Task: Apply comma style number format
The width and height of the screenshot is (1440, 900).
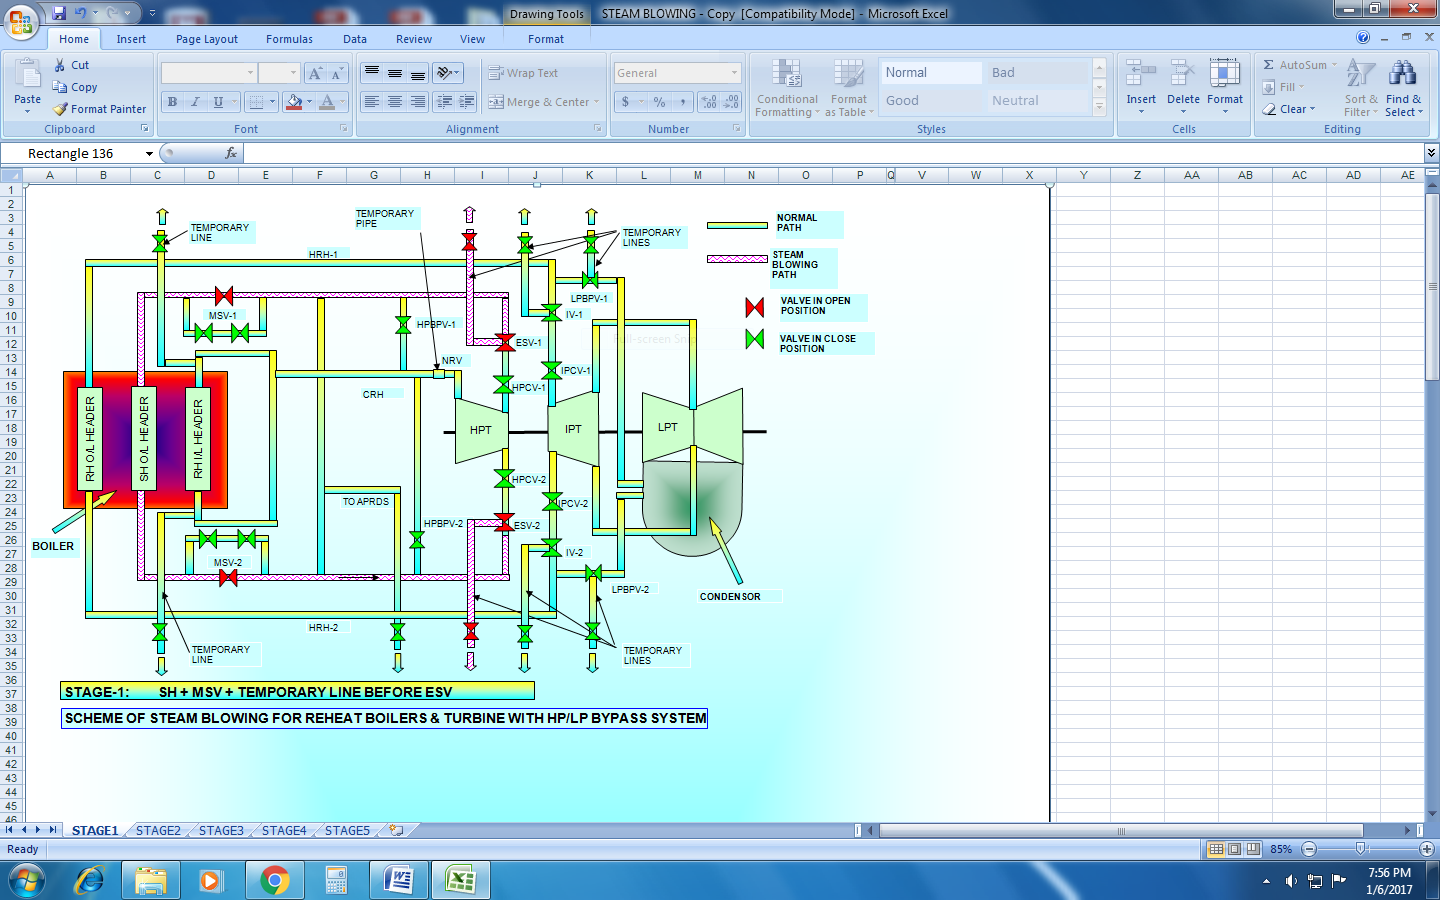Action: coord(682,102)
